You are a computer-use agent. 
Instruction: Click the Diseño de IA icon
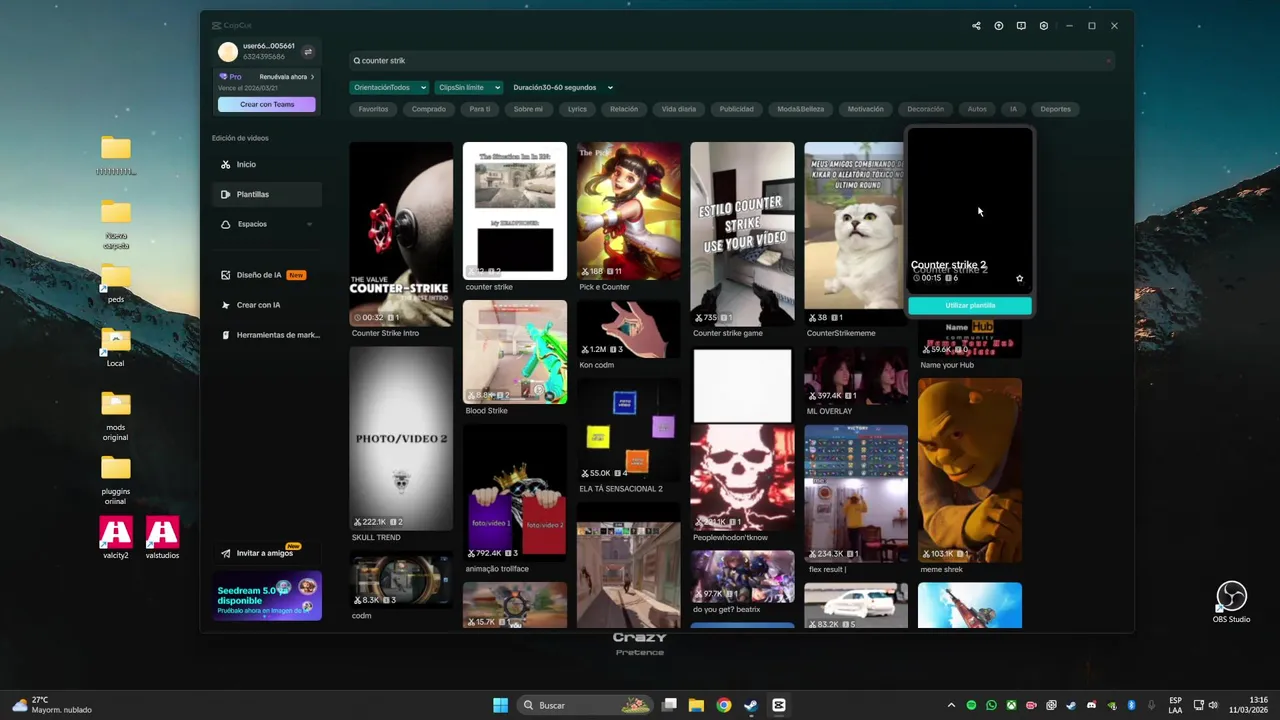tap(226, 275)
